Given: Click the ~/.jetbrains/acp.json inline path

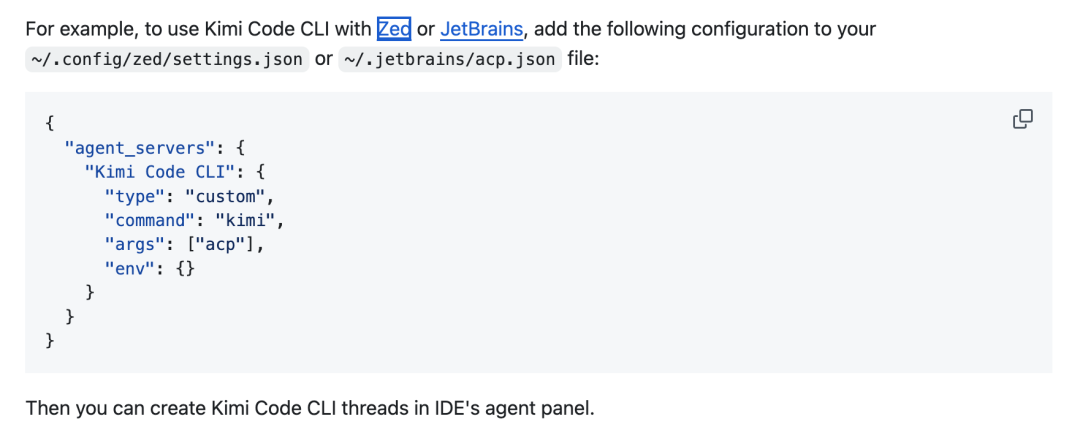Looking at the screenshot, I should 450,59.
